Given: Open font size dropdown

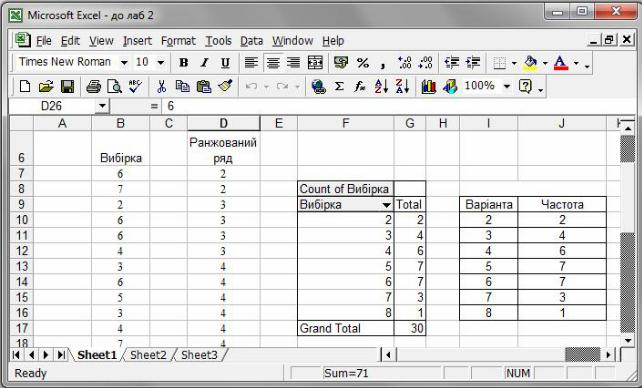Looking at the screenshot, I should click(x=160, y=63).
